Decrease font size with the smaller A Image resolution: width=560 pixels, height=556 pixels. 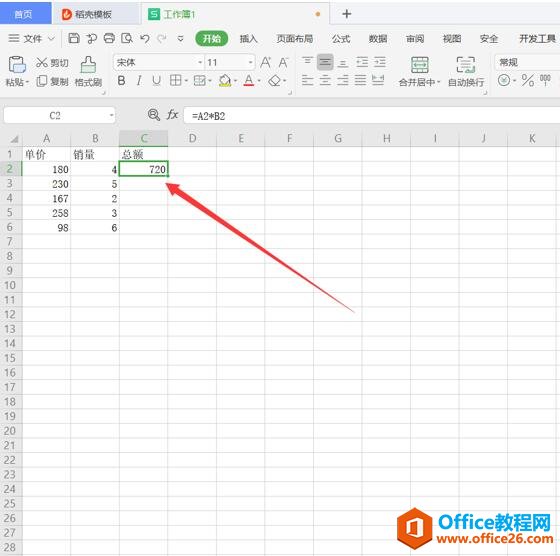[283, 63]
